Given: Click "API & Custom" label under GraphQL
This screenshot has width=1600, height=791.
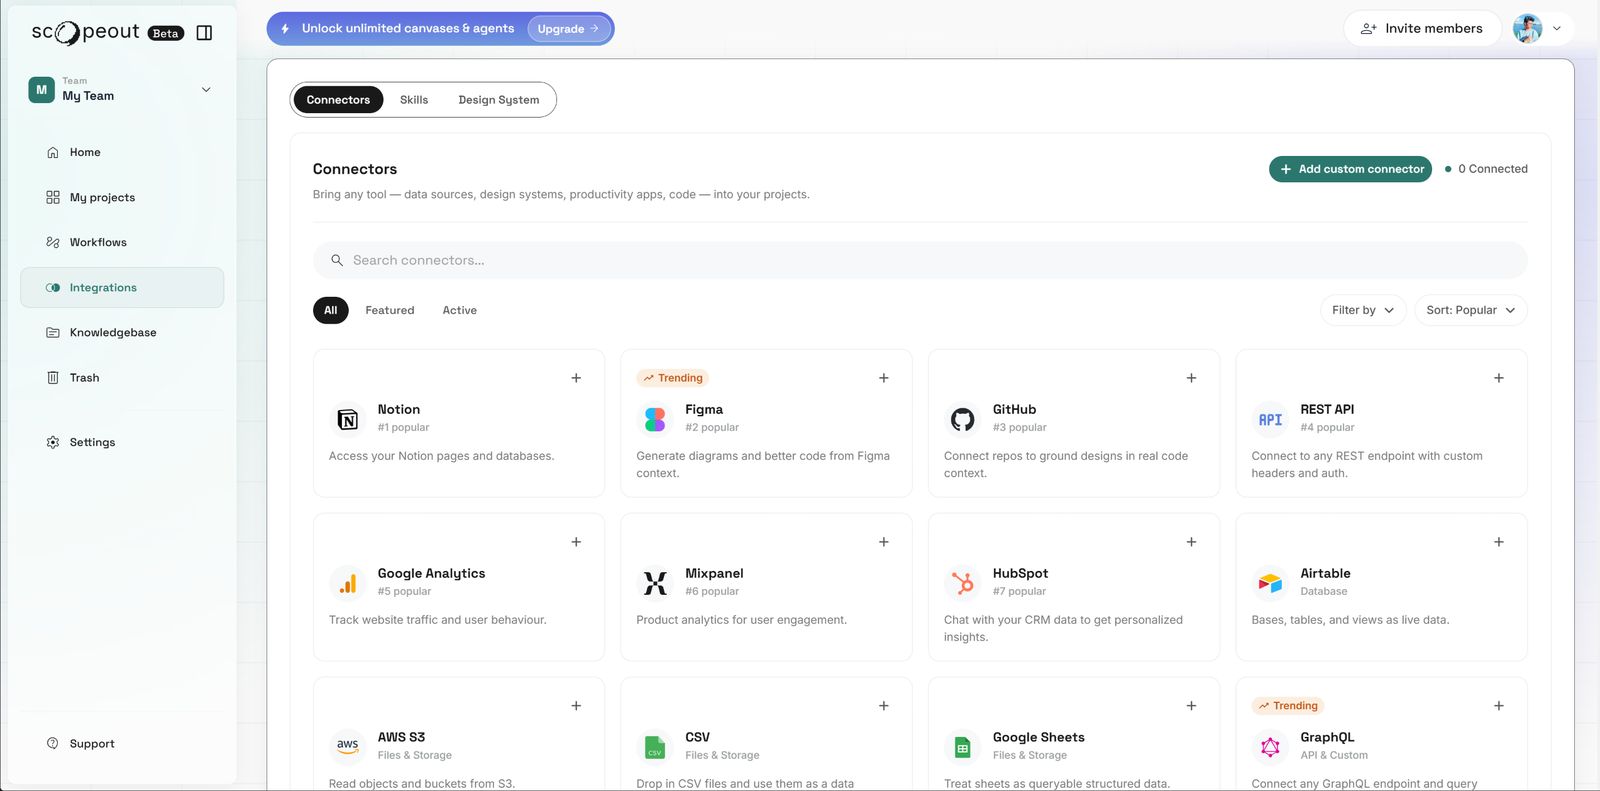Looking at the screenshot, I should click(1334, 755).
